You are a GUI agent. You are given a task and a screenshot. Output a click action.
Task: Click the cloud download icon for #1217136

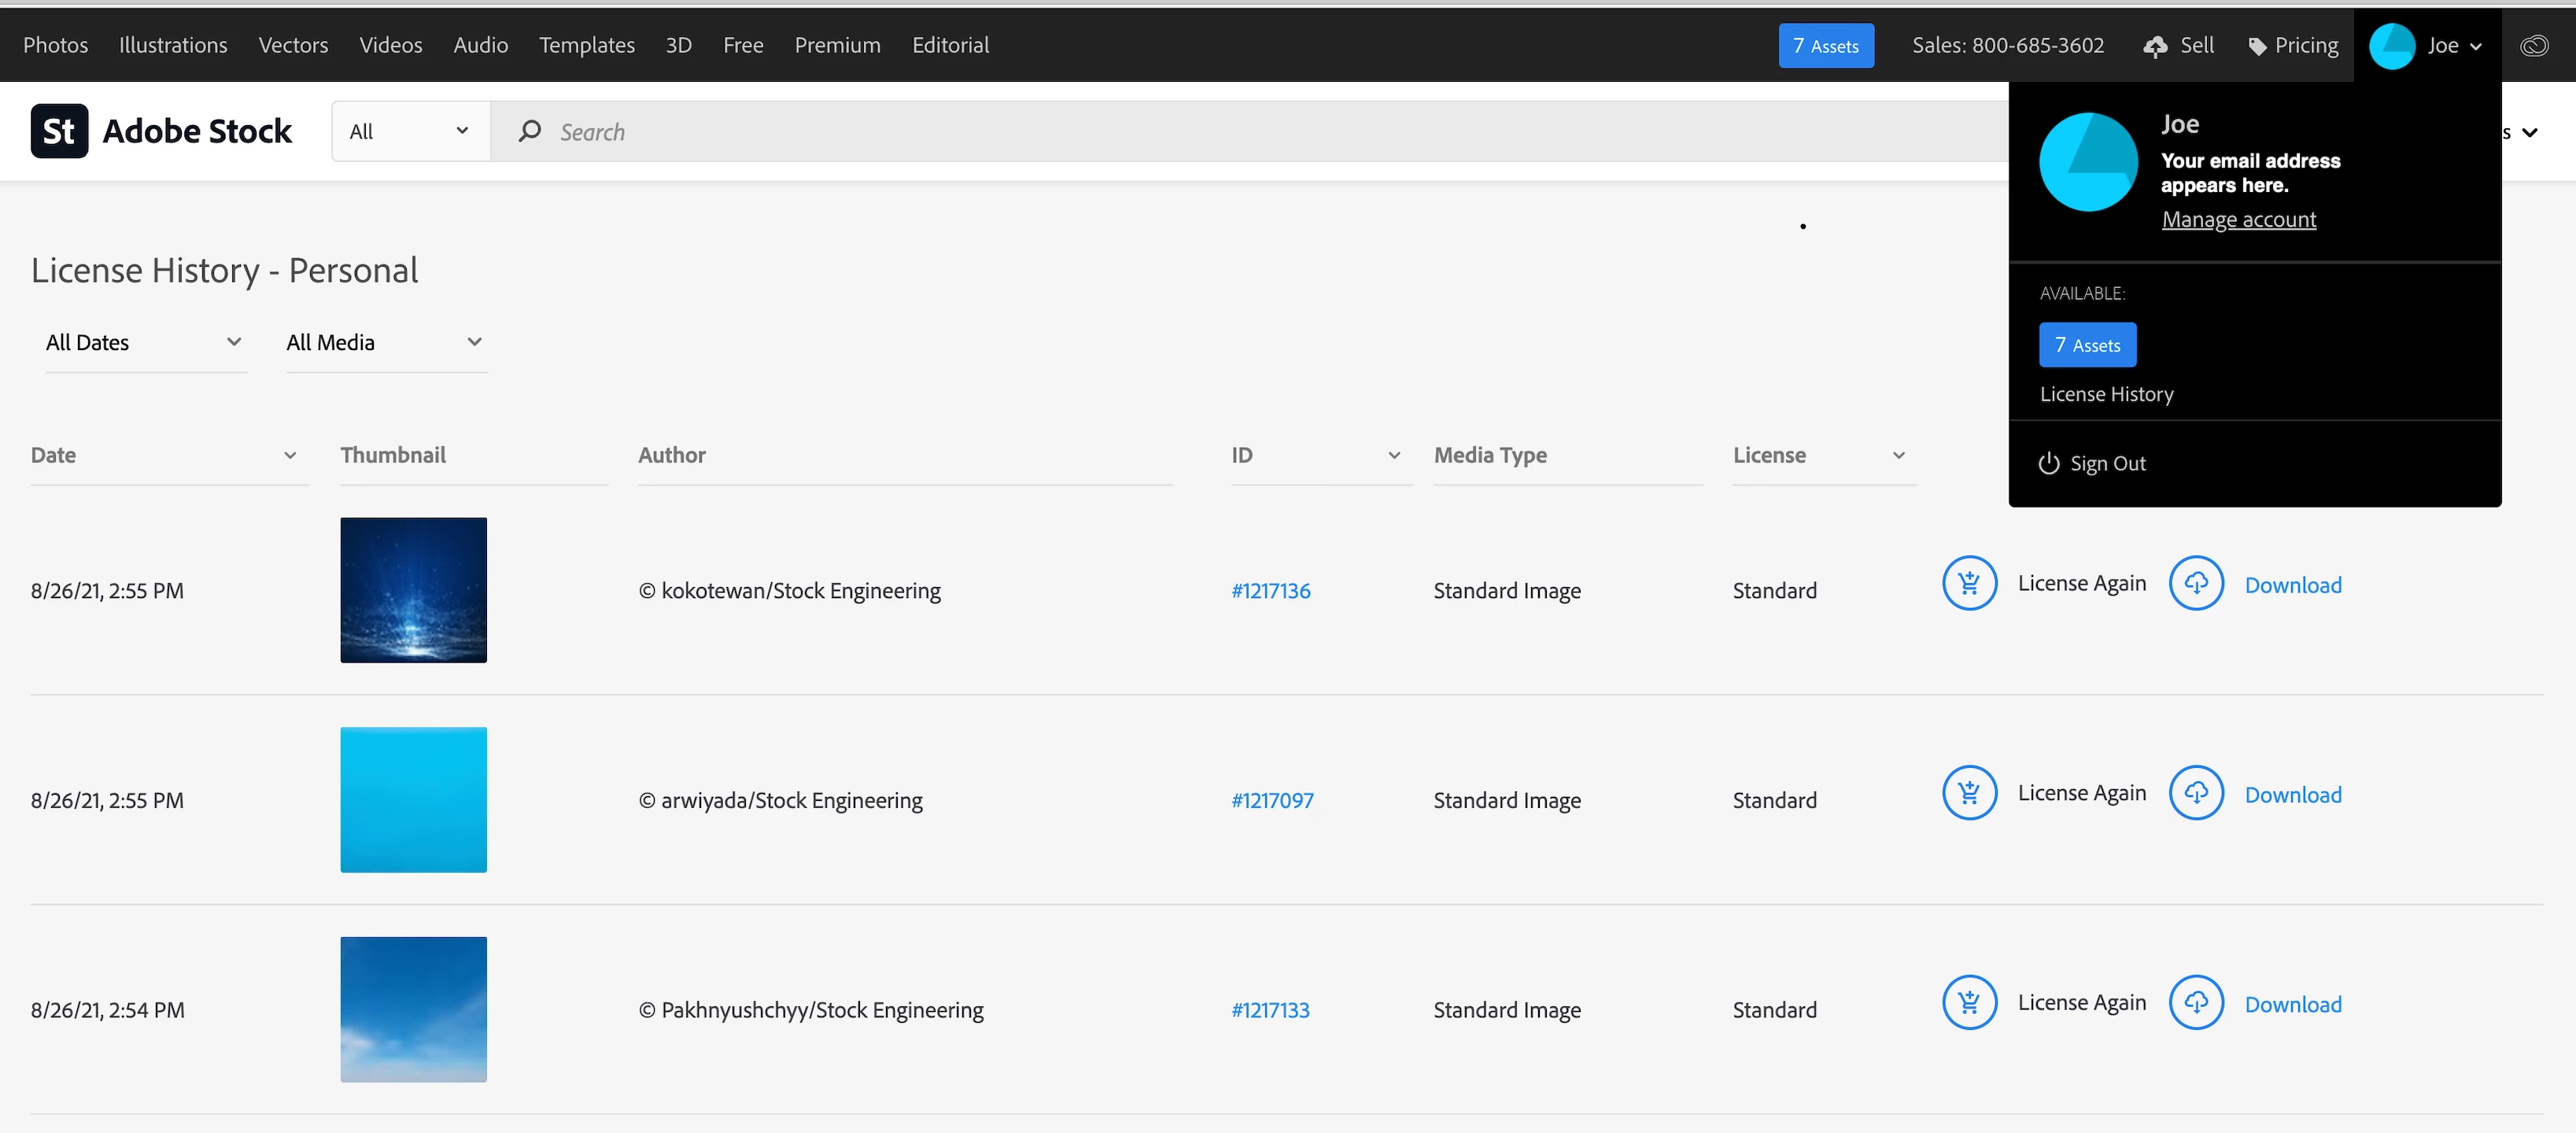[x=2195, y=583]
